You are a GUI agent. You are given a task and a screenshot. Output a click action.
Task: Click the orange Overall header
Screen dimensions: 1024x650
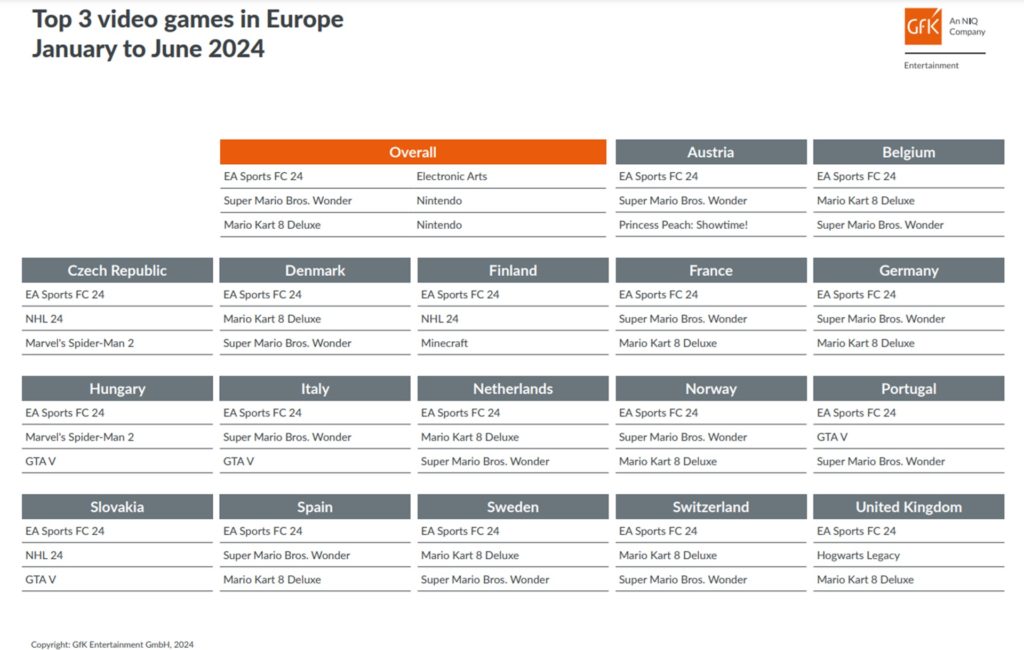pyautogui.click(x=412, y=152)
